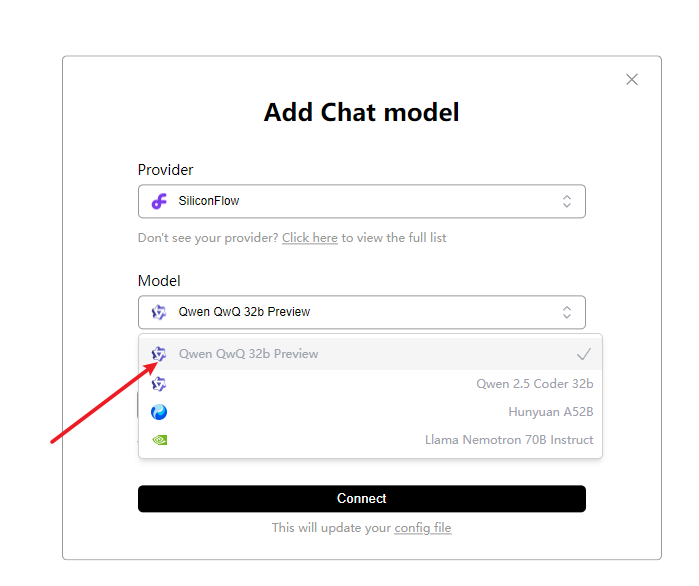Click the Model field's selected model text
This screenshot has width=699, height=586.
[x=244, y=312]
